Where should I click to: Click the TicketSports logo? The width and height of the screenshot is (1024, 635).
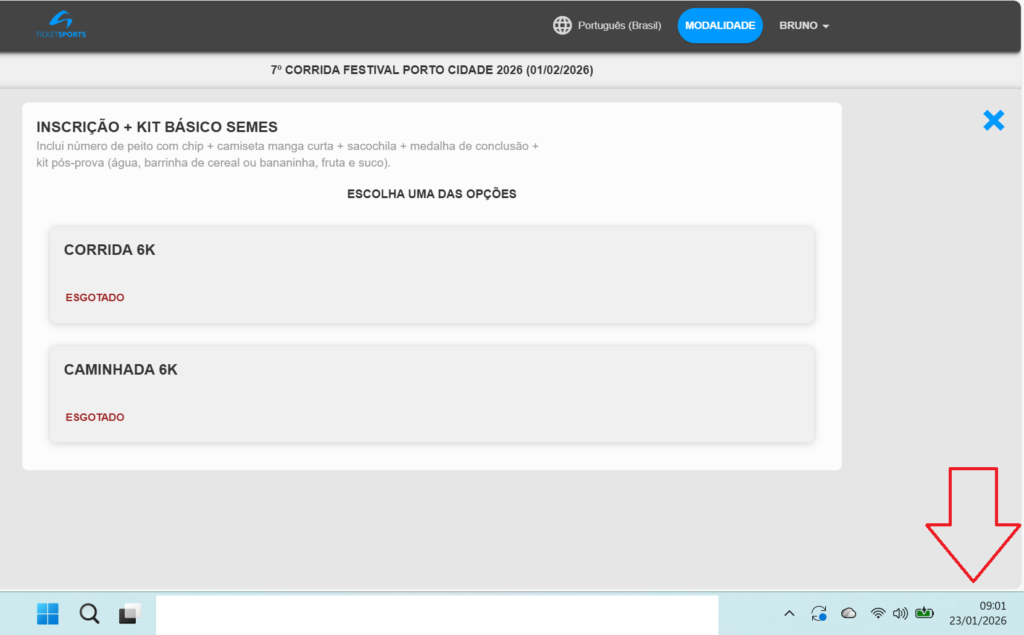(61, 25)
